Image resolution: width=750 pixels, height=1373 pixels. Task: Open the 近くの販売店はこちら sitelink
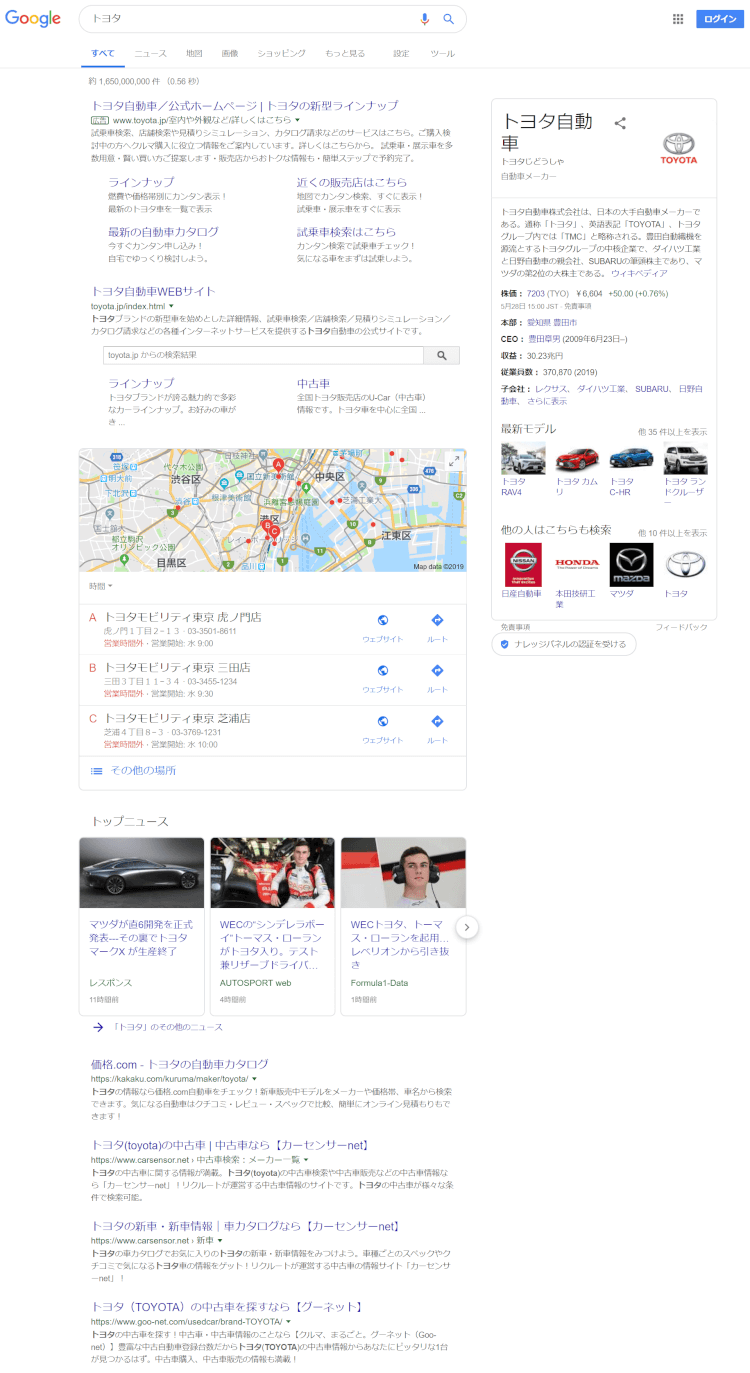352,182
